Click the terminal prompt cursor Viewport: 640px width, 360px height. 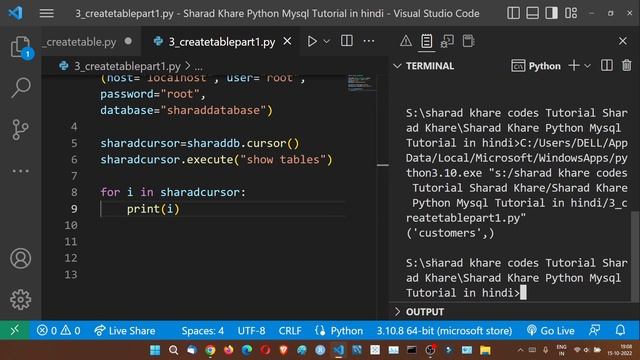(x=523, y=293)
